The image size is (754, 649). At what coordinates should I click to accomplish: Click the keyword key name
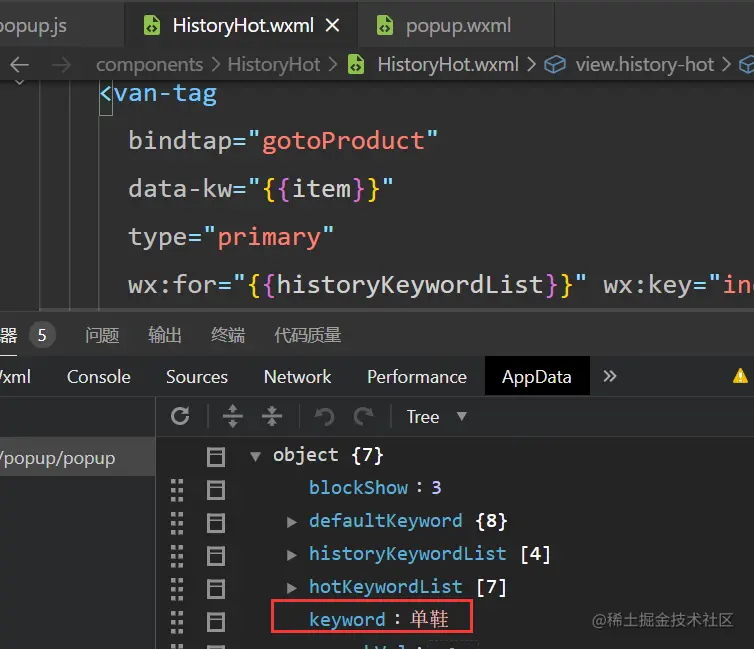pos(347,620)
